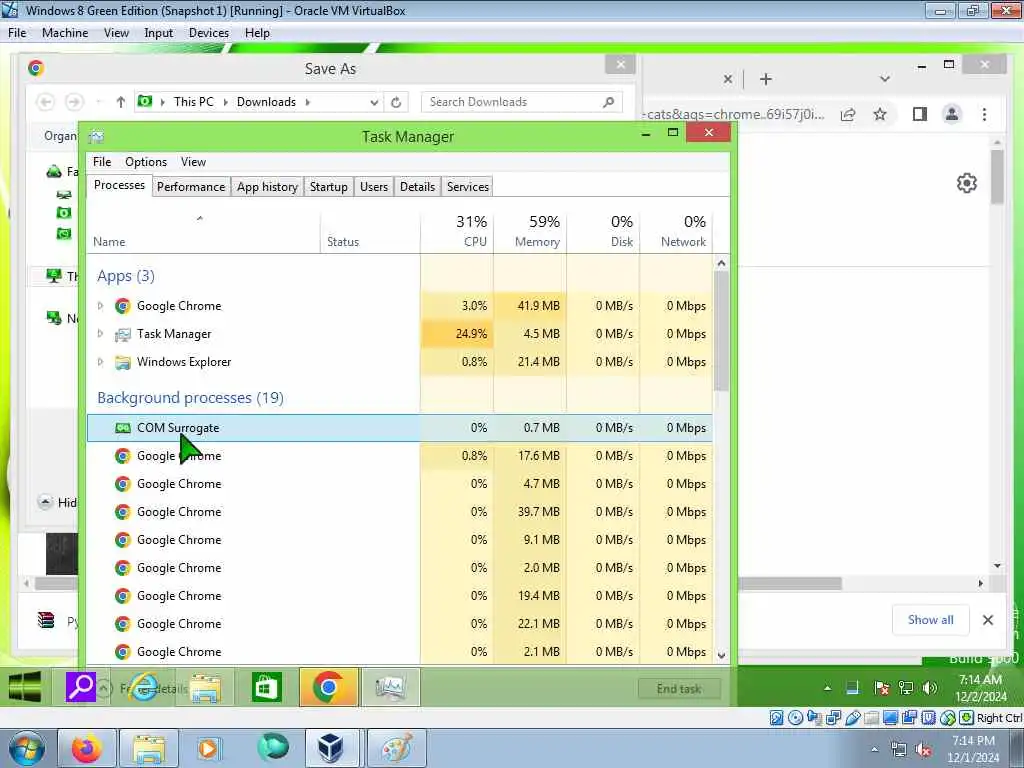The image size is (1024, 768).
Task: Open Task Manager Options menu
Action: coord(146,162)
